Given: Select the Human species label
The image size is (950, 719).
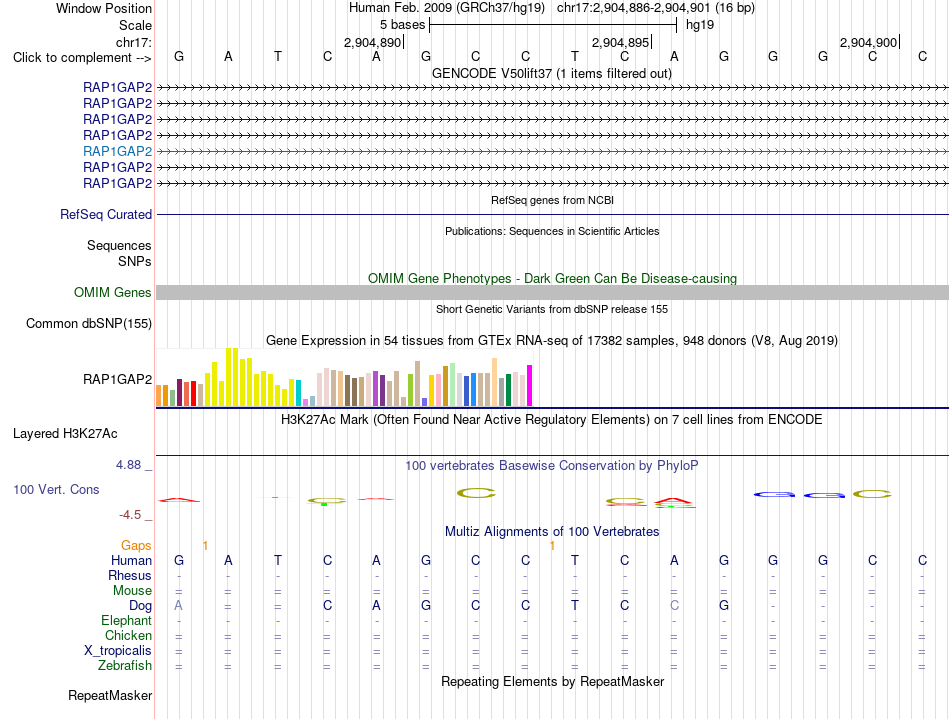Looking at the screenshot, I should click(x=131, y=560).
